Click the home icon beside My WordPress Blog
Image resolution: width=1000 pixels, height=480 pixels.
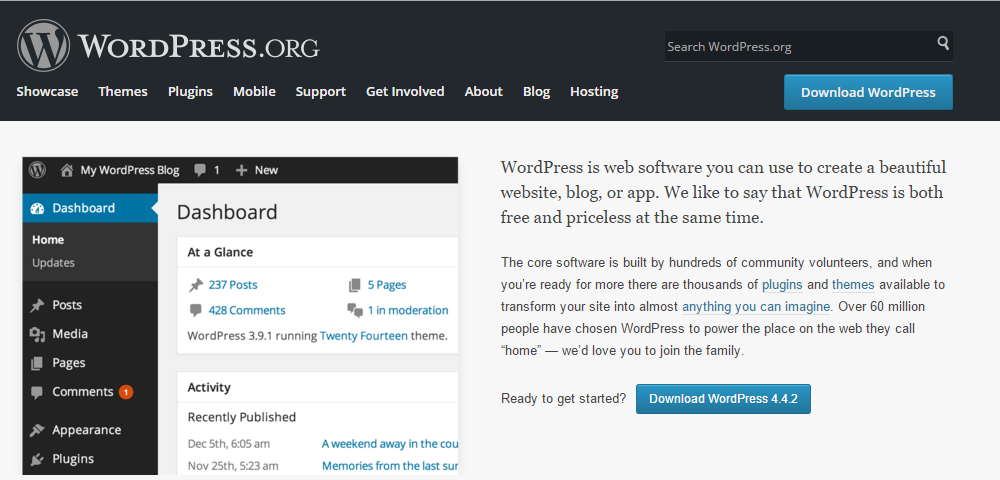66,170
